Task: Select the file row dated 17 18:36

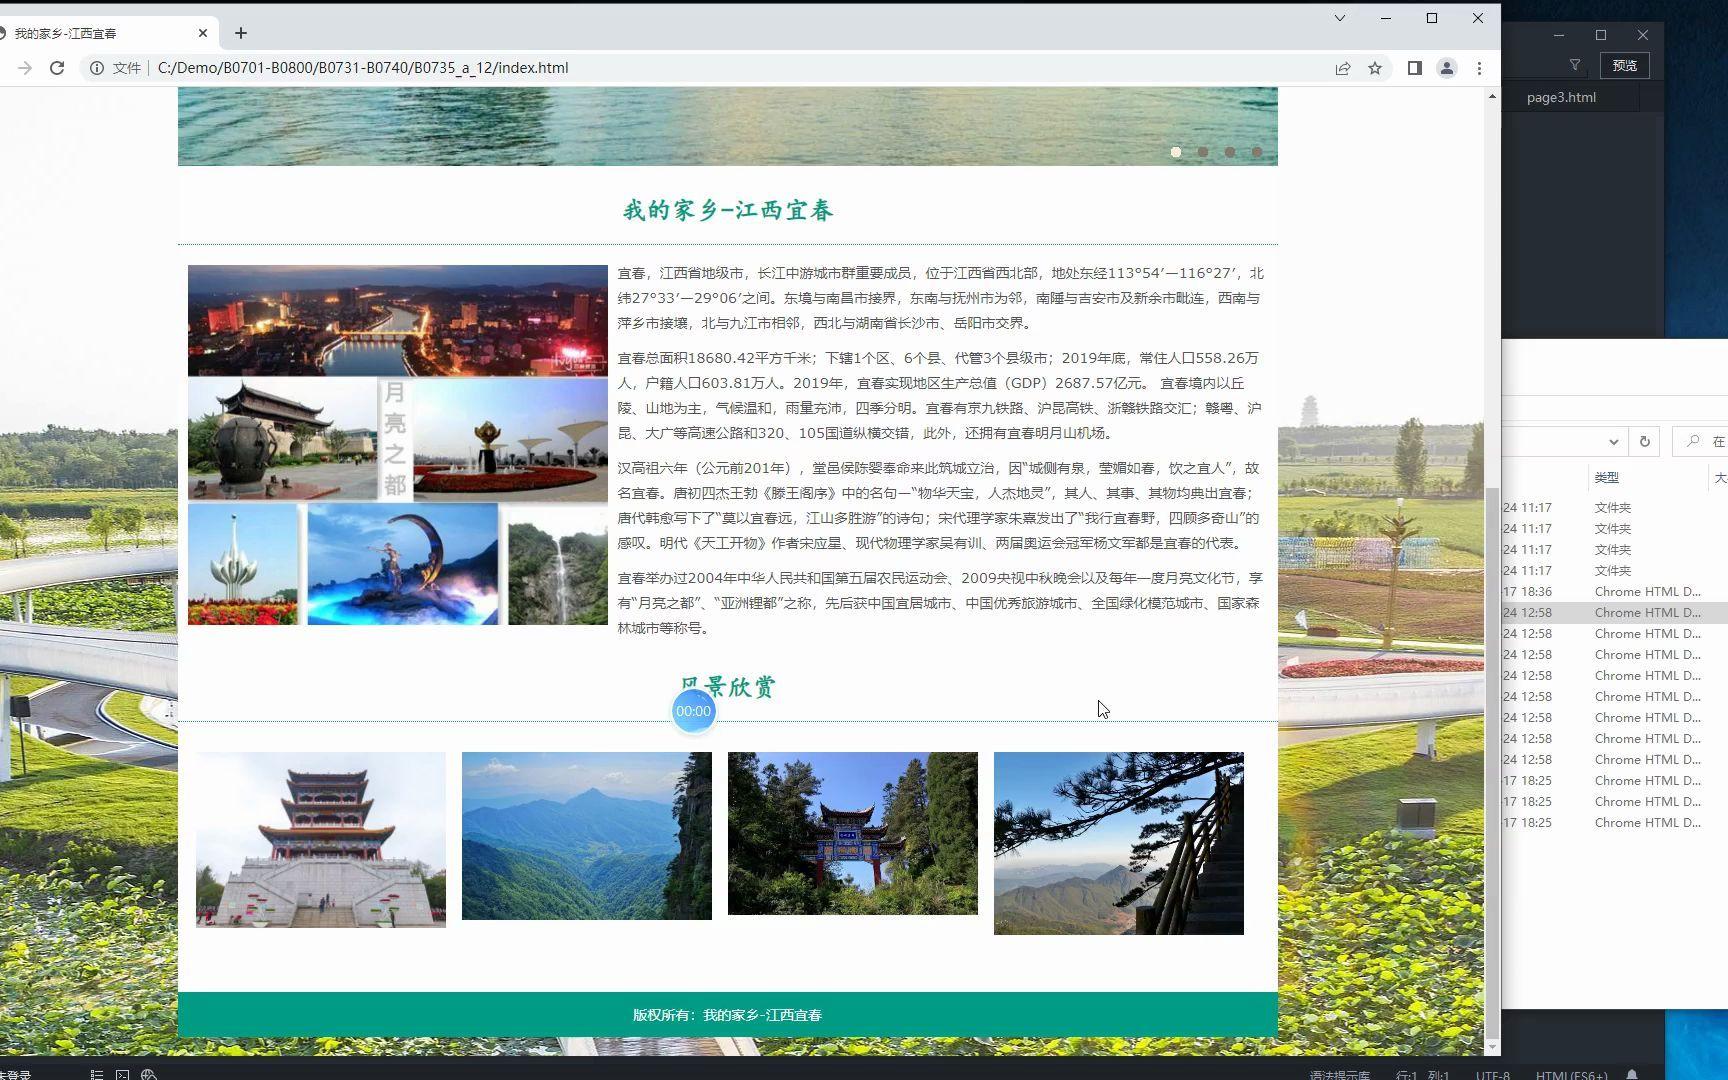Action: coord(1615,592)
